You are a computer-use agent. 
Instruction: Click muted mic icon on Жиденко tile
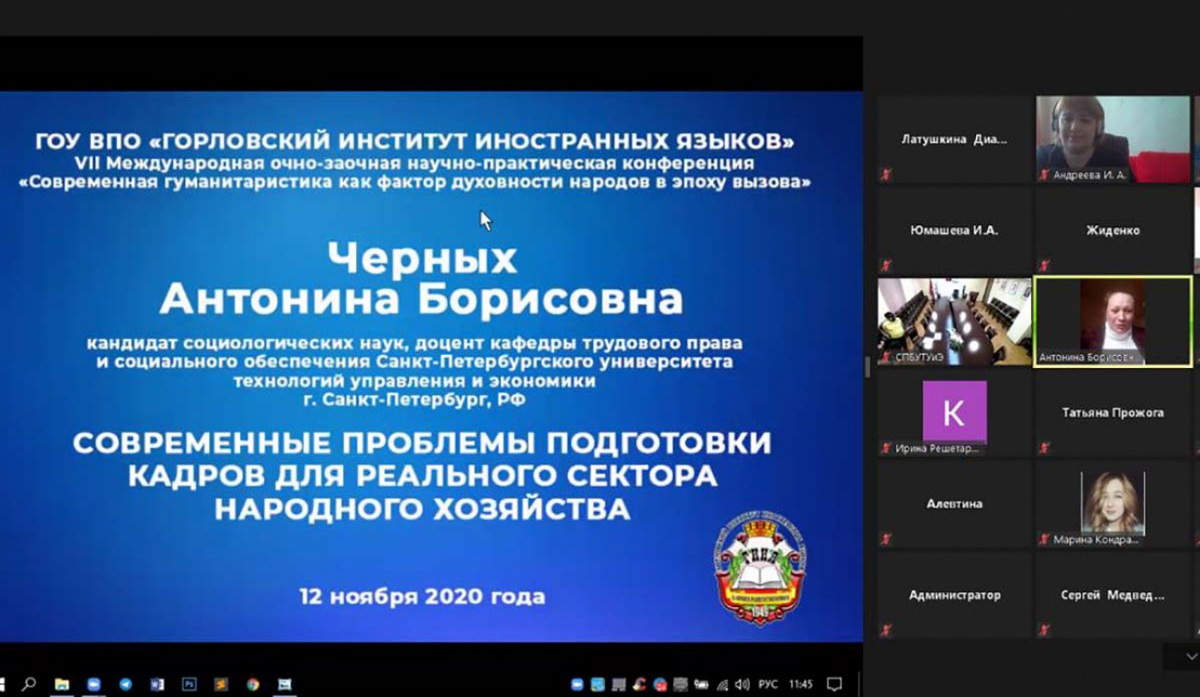coord(1045,265)
